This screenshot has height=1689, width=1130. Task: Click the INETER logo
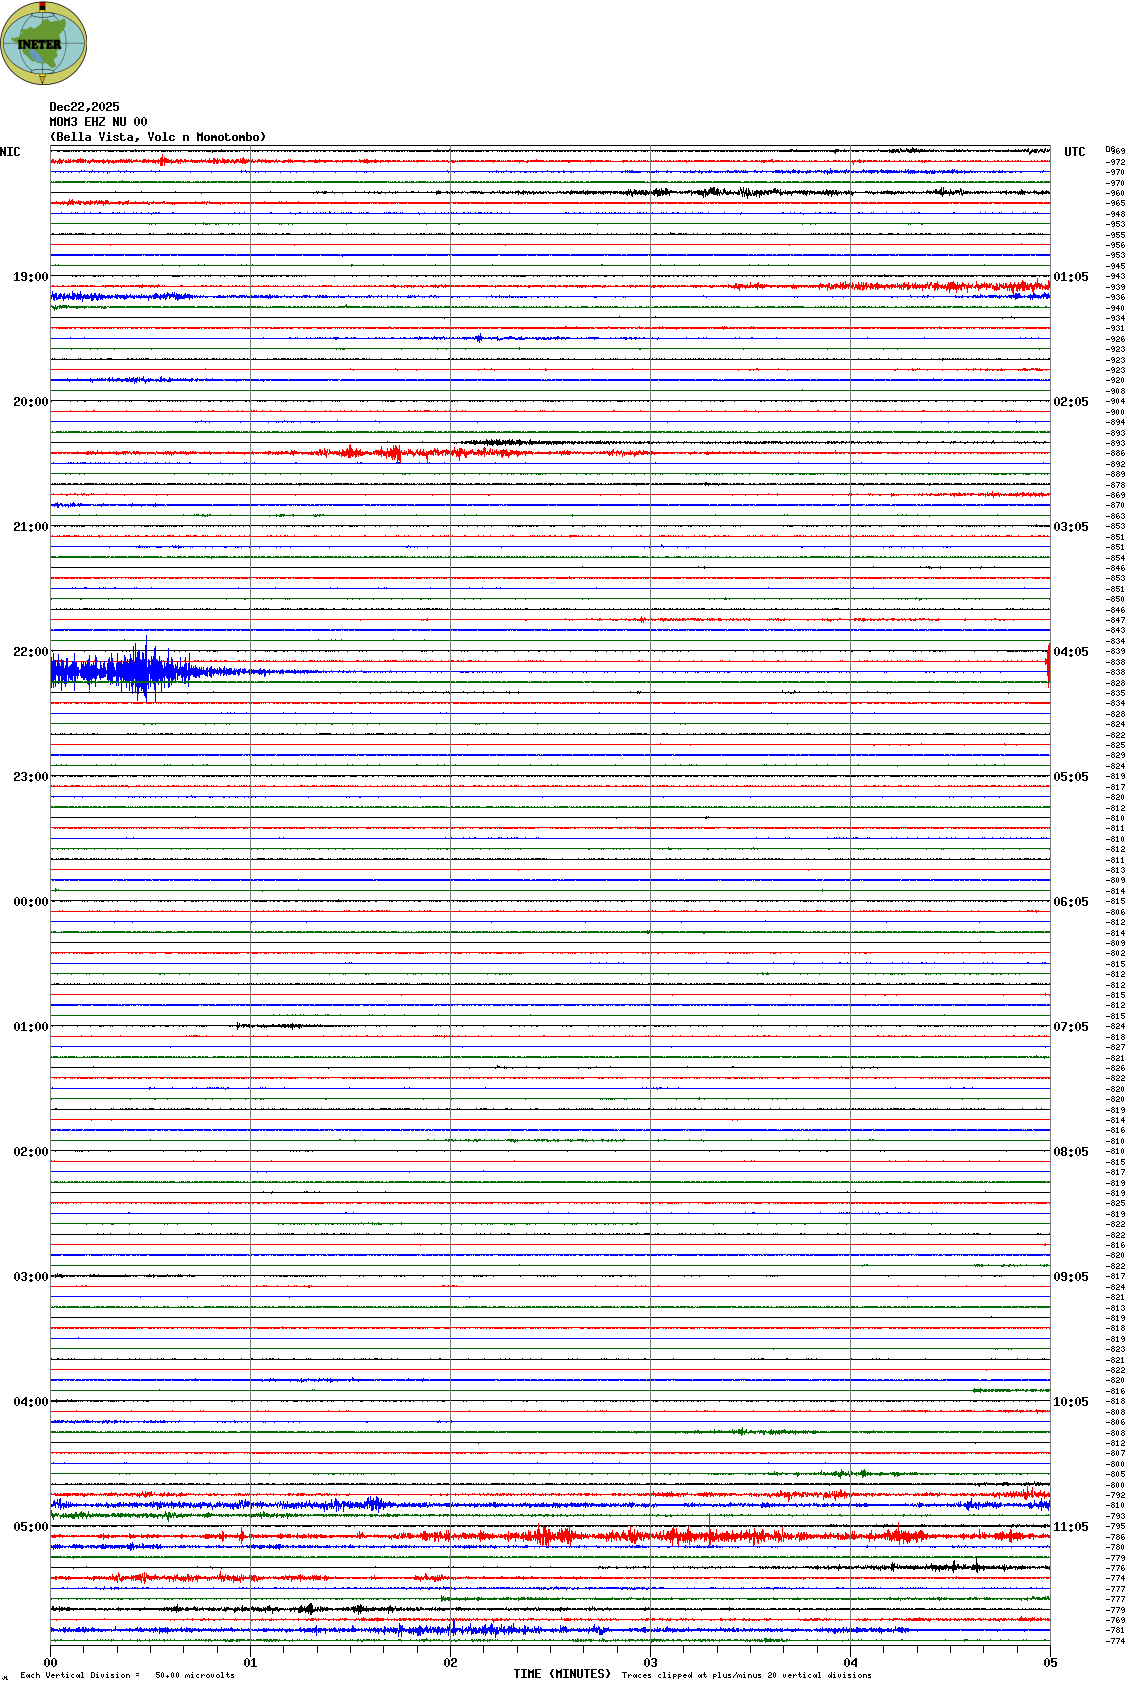tap(44, 43)
